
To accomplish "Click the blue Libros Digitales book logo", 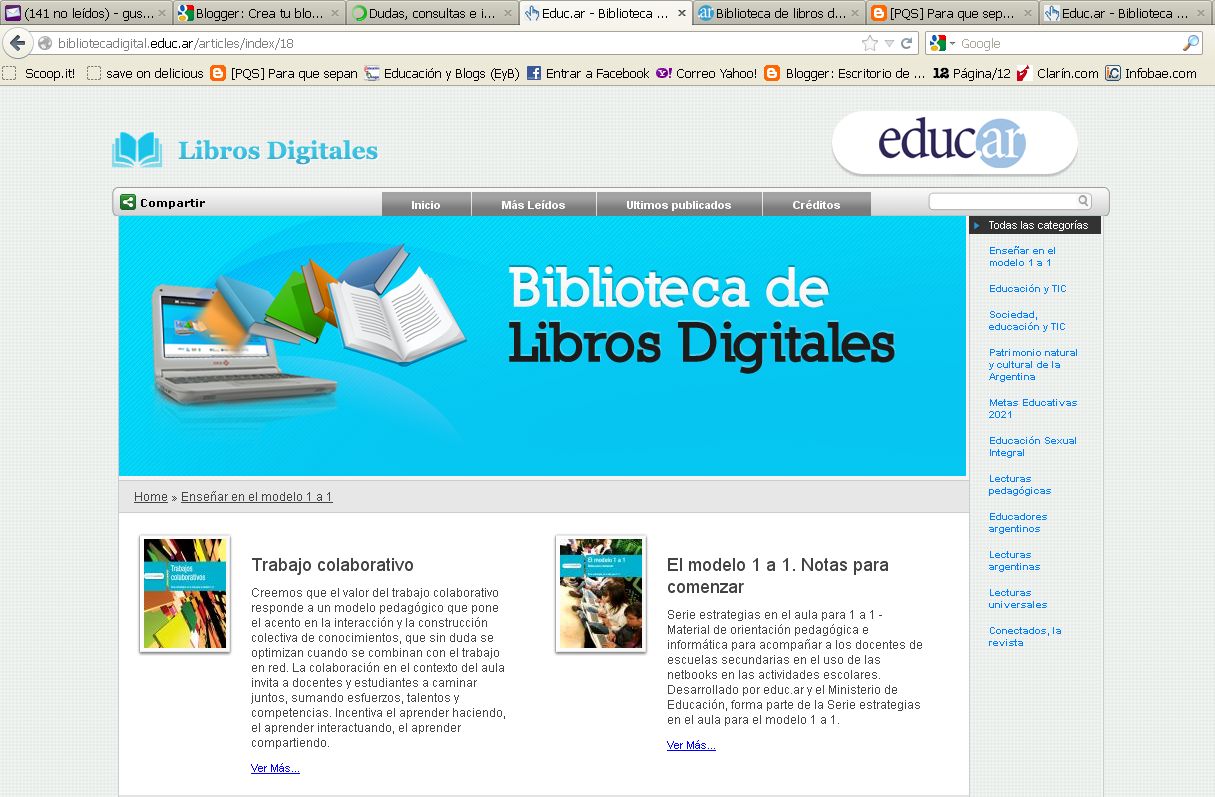I will 139,148.
